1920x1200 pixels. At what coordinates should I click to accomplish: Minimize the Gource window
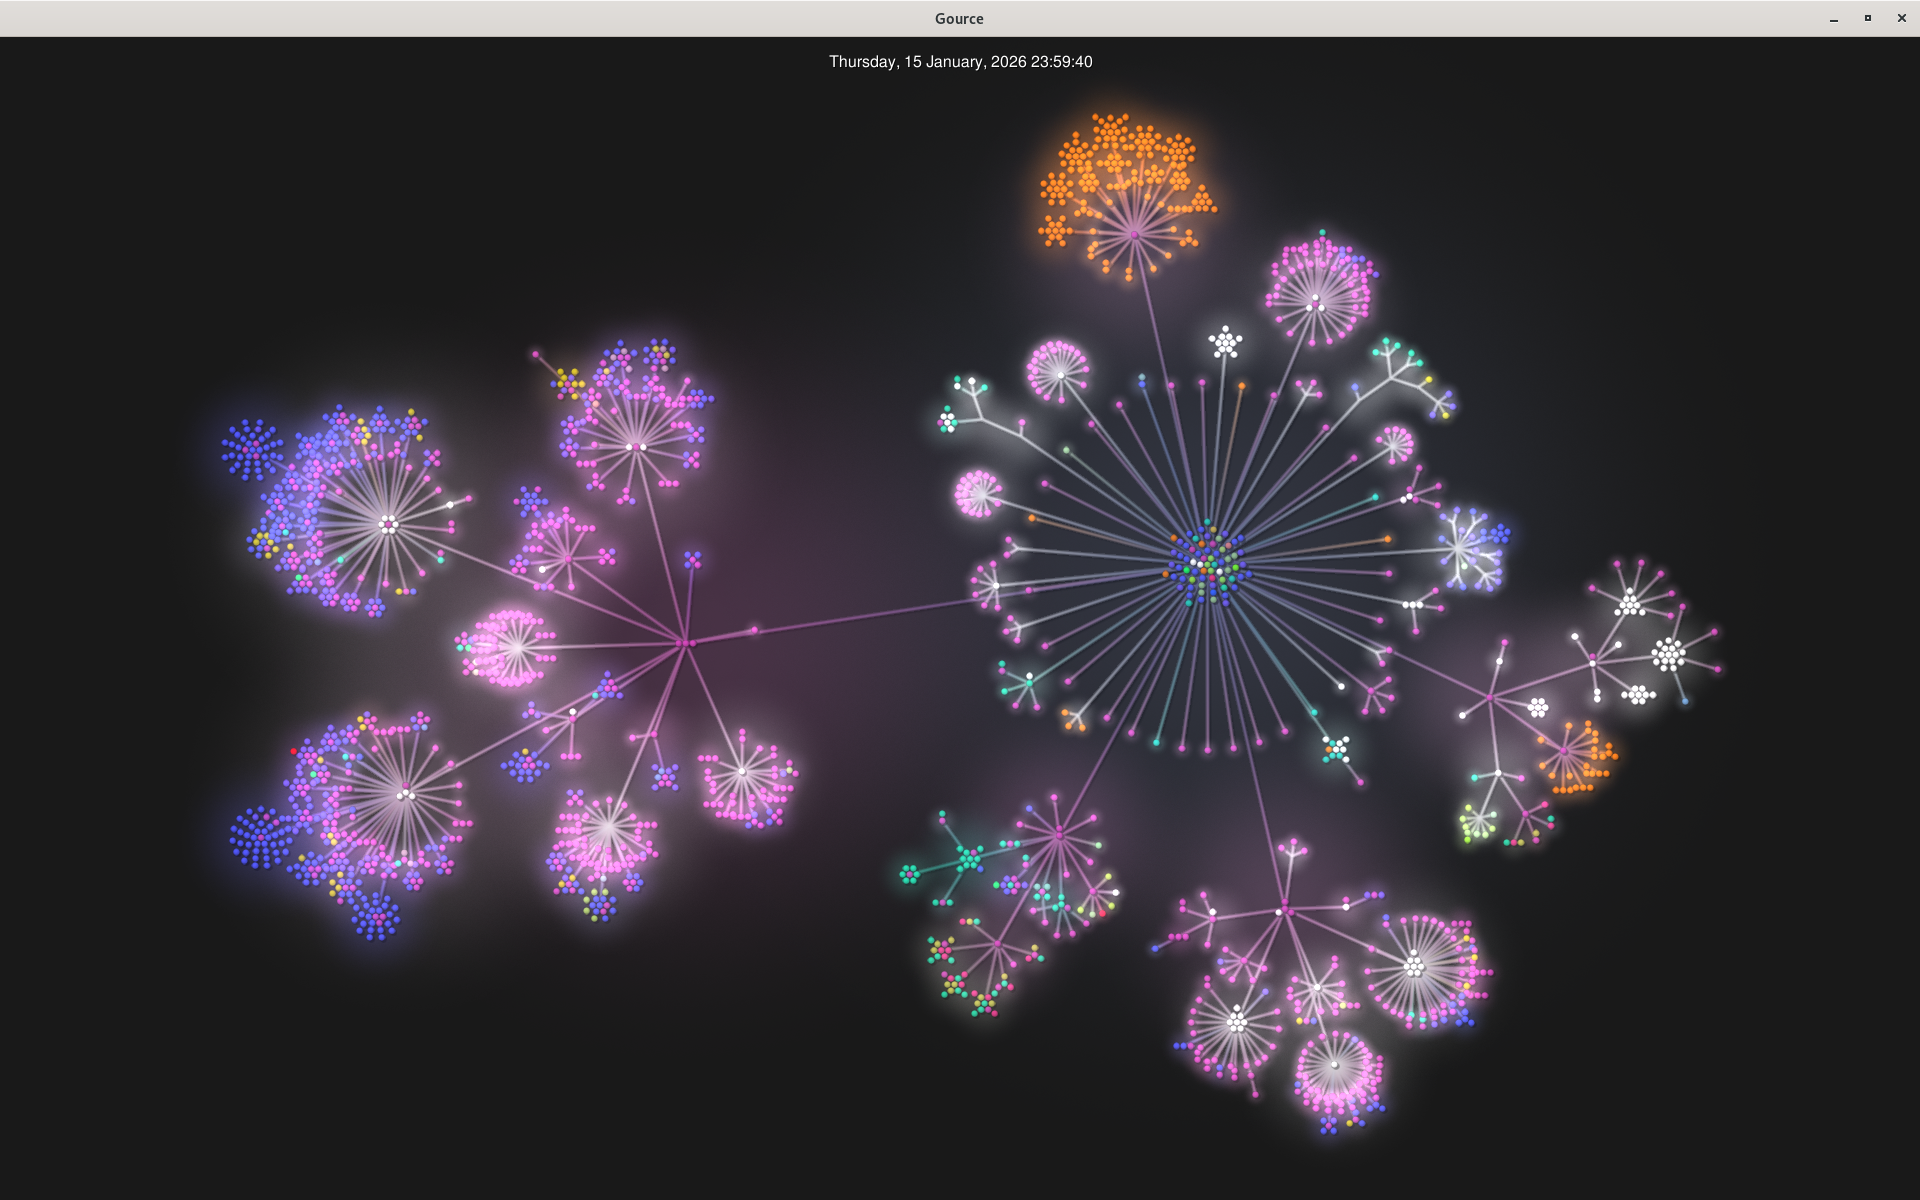(x=1834, y=19)
